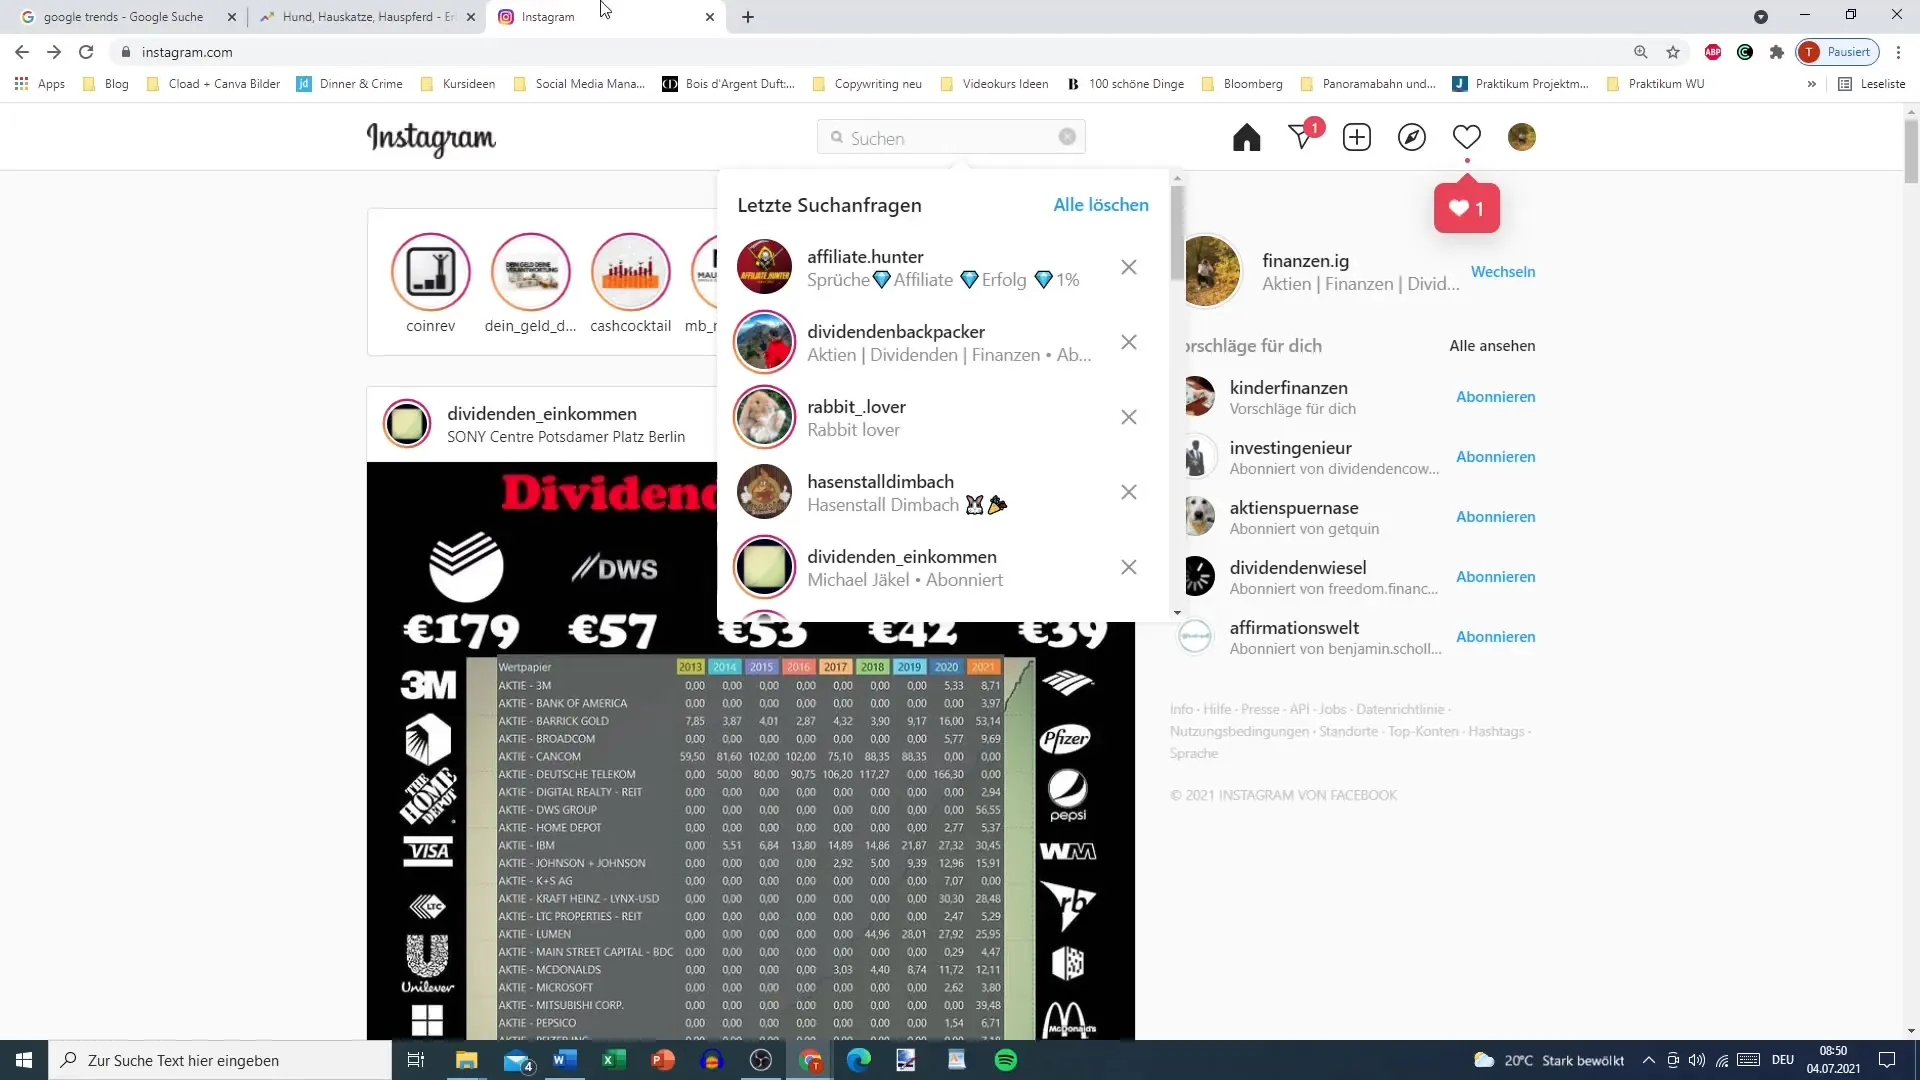Viewport: 1920px width, 1080px height.
Task: Open Dinner & Crime bookmark
Action: tap(350, 84)
